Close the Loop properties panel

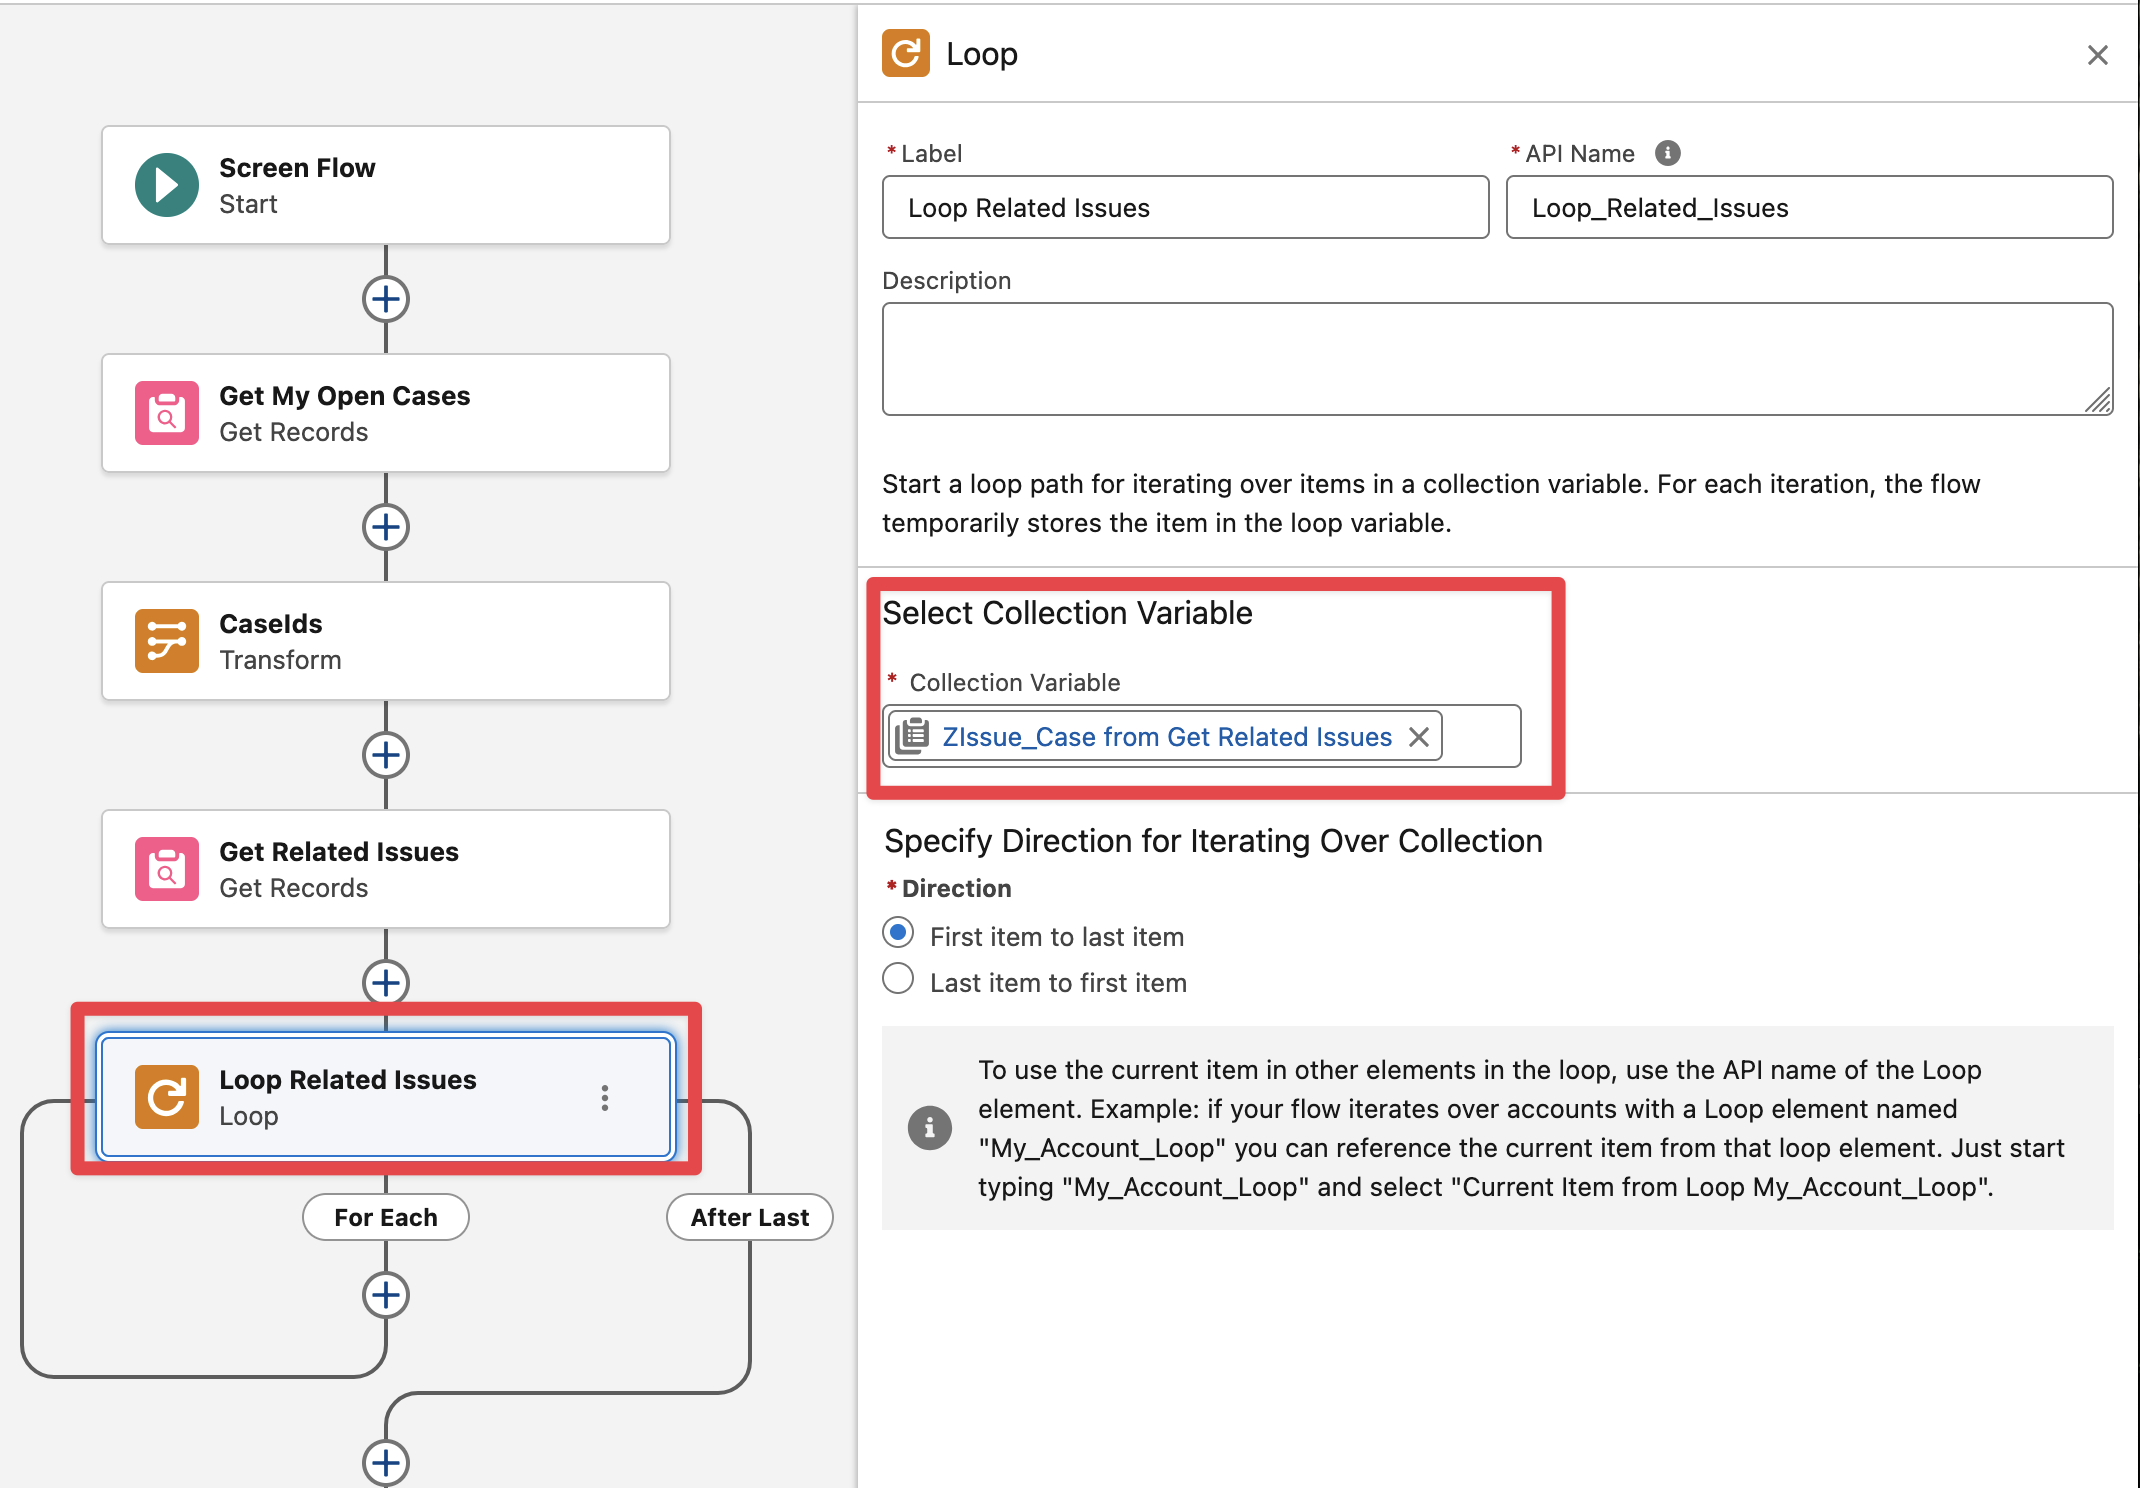point(2097,55)
